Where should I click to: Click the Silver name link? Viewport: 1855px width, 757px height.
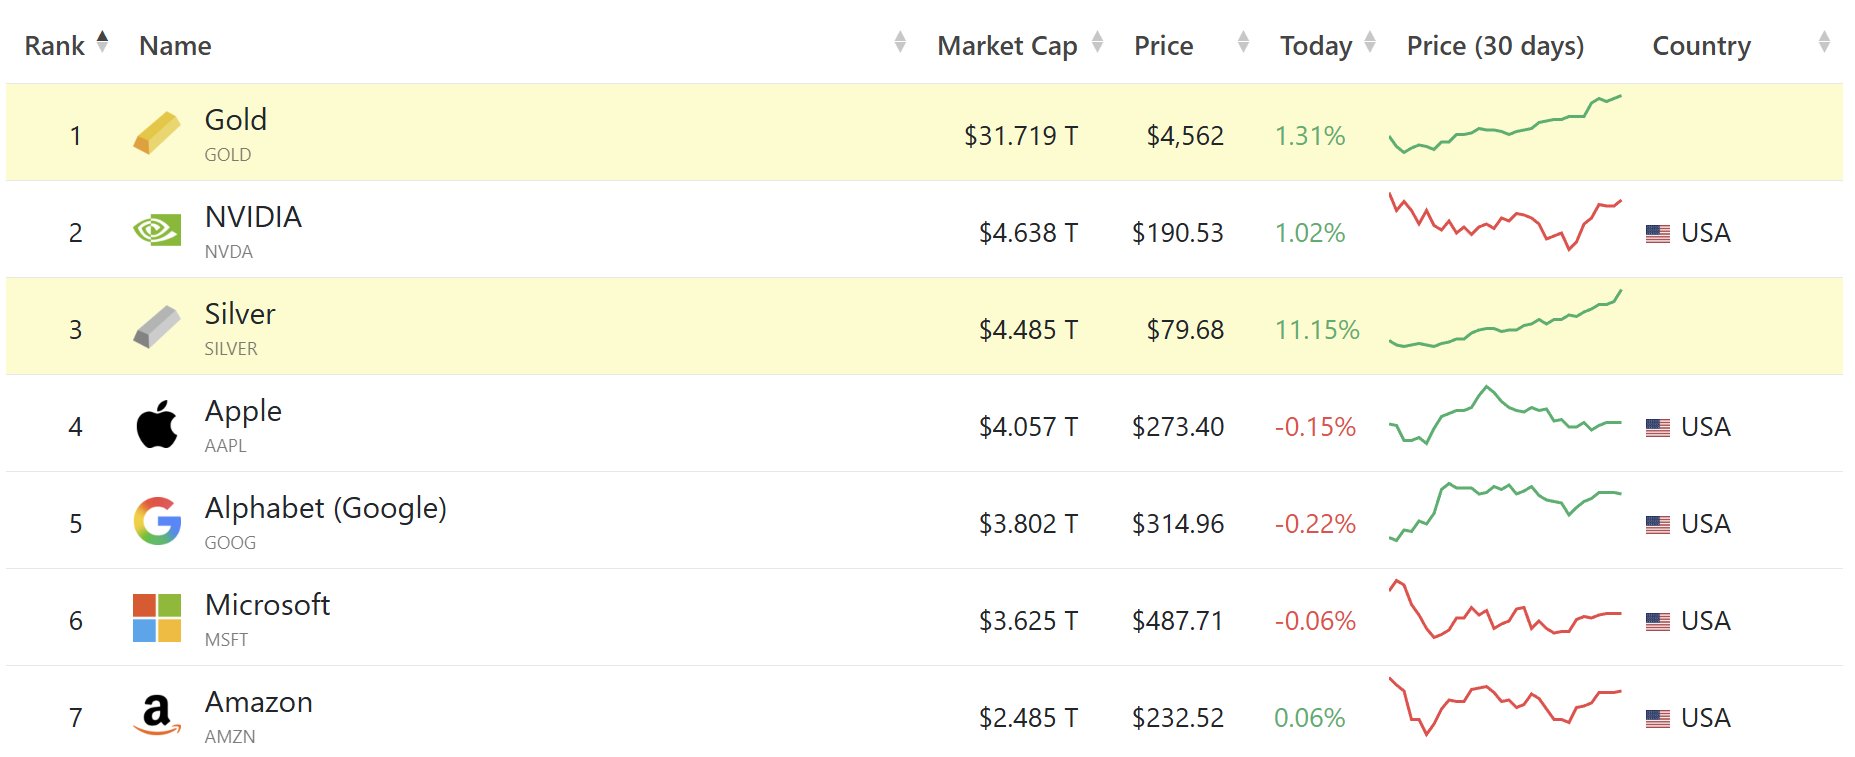pyautogui.click(x=239, y=314)
